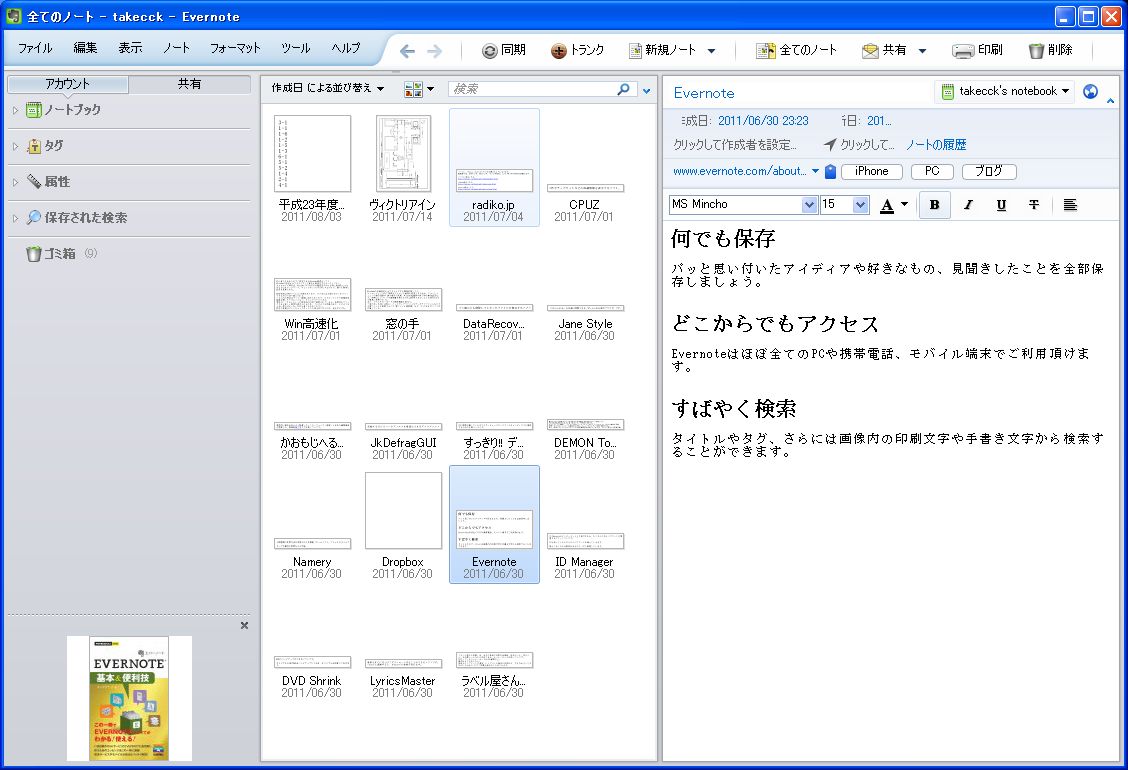
Task: Click the www.evernote.com/about source link
Action: click(740, 171)
